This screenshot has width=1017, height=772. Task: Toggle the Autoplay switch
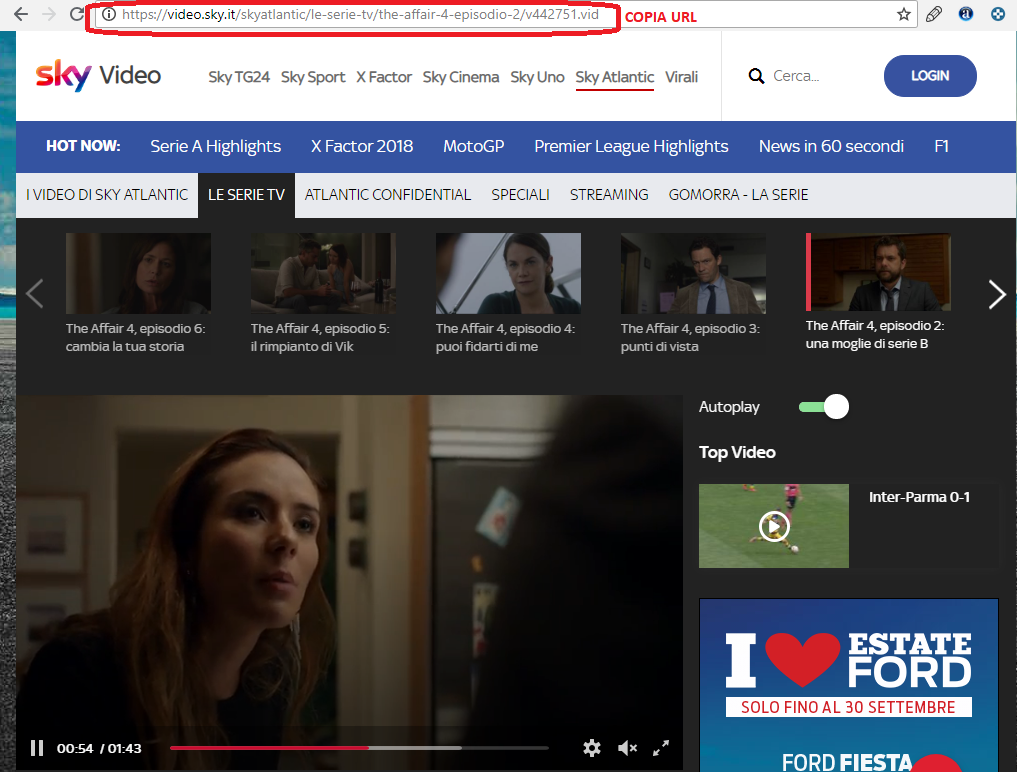click(824, 407)
